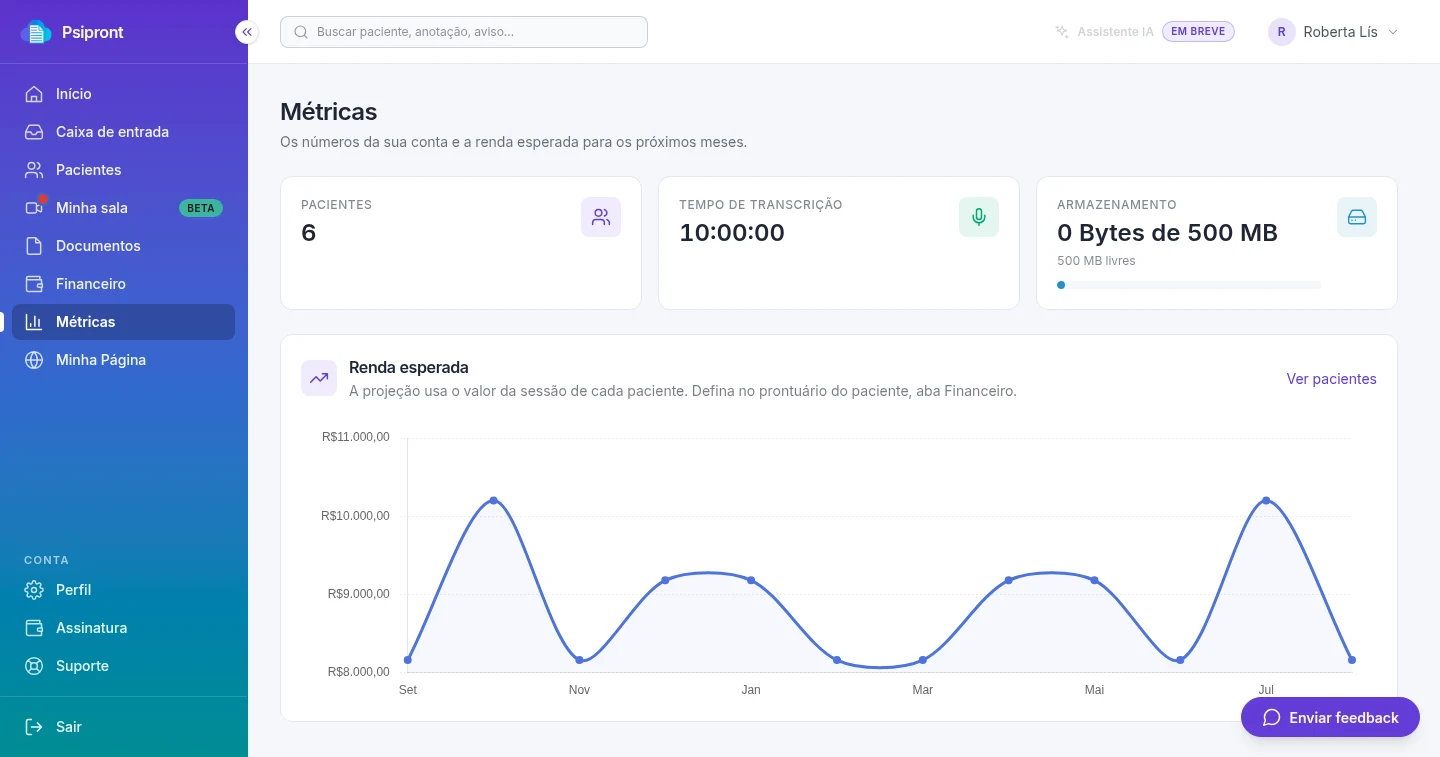Click the purple patients icon in Pacientes card

pos(601,217)
